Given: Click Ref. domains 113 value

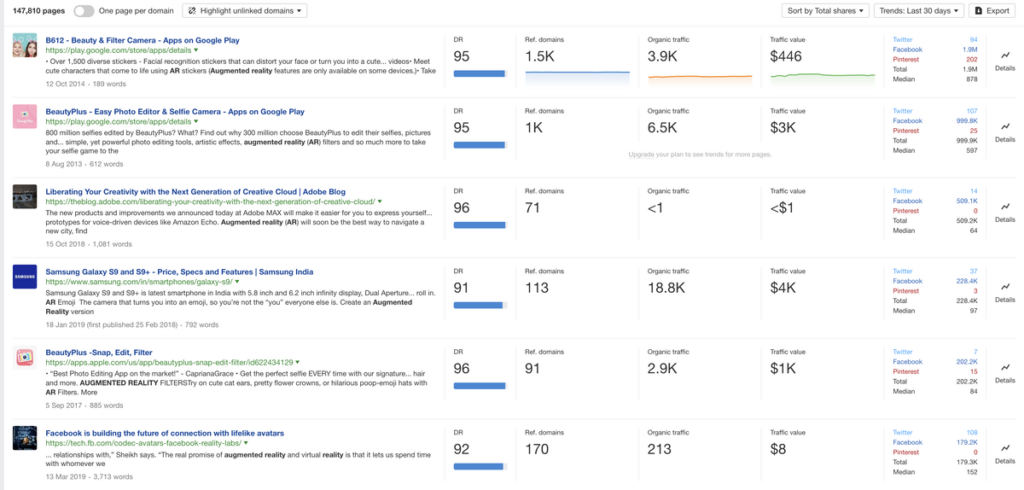Looking at the screenshot, I should (x=536, y=288).
